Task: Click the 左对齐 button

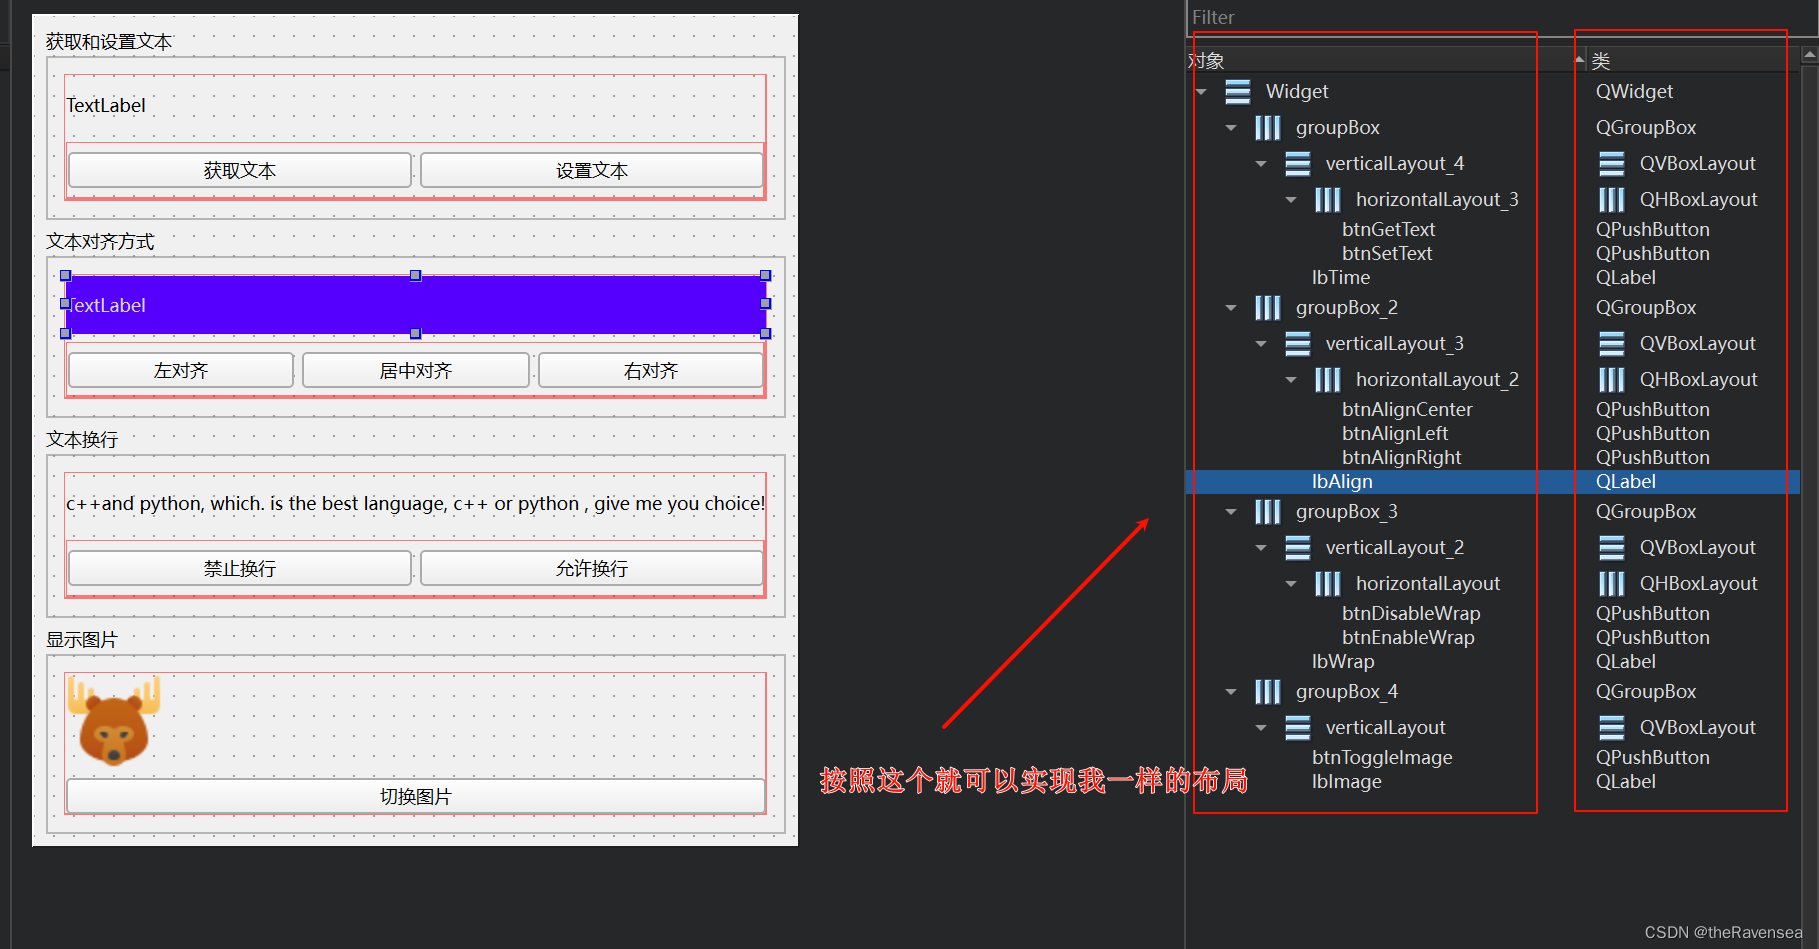Action: coord(181,370)
